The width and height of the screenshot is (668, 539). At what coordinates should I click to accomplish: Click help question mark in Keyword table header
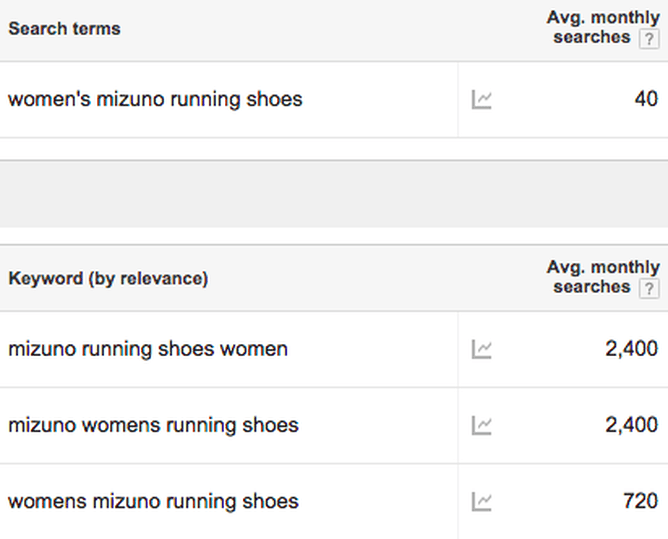pyautogui.click(x=649, y=288)
